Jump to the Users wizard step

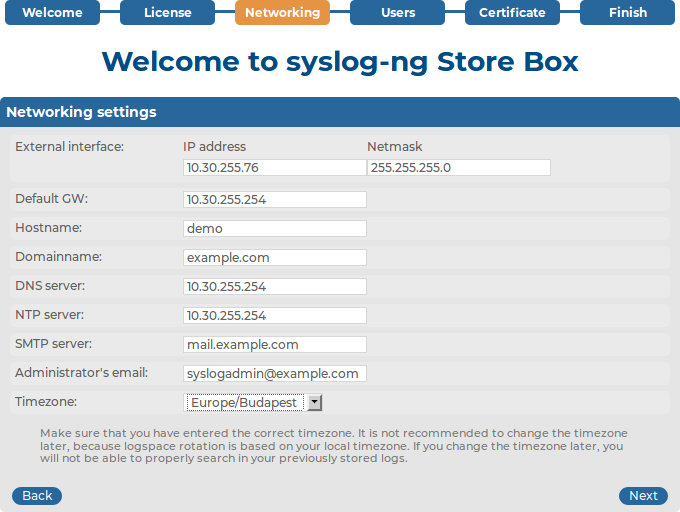397,12
